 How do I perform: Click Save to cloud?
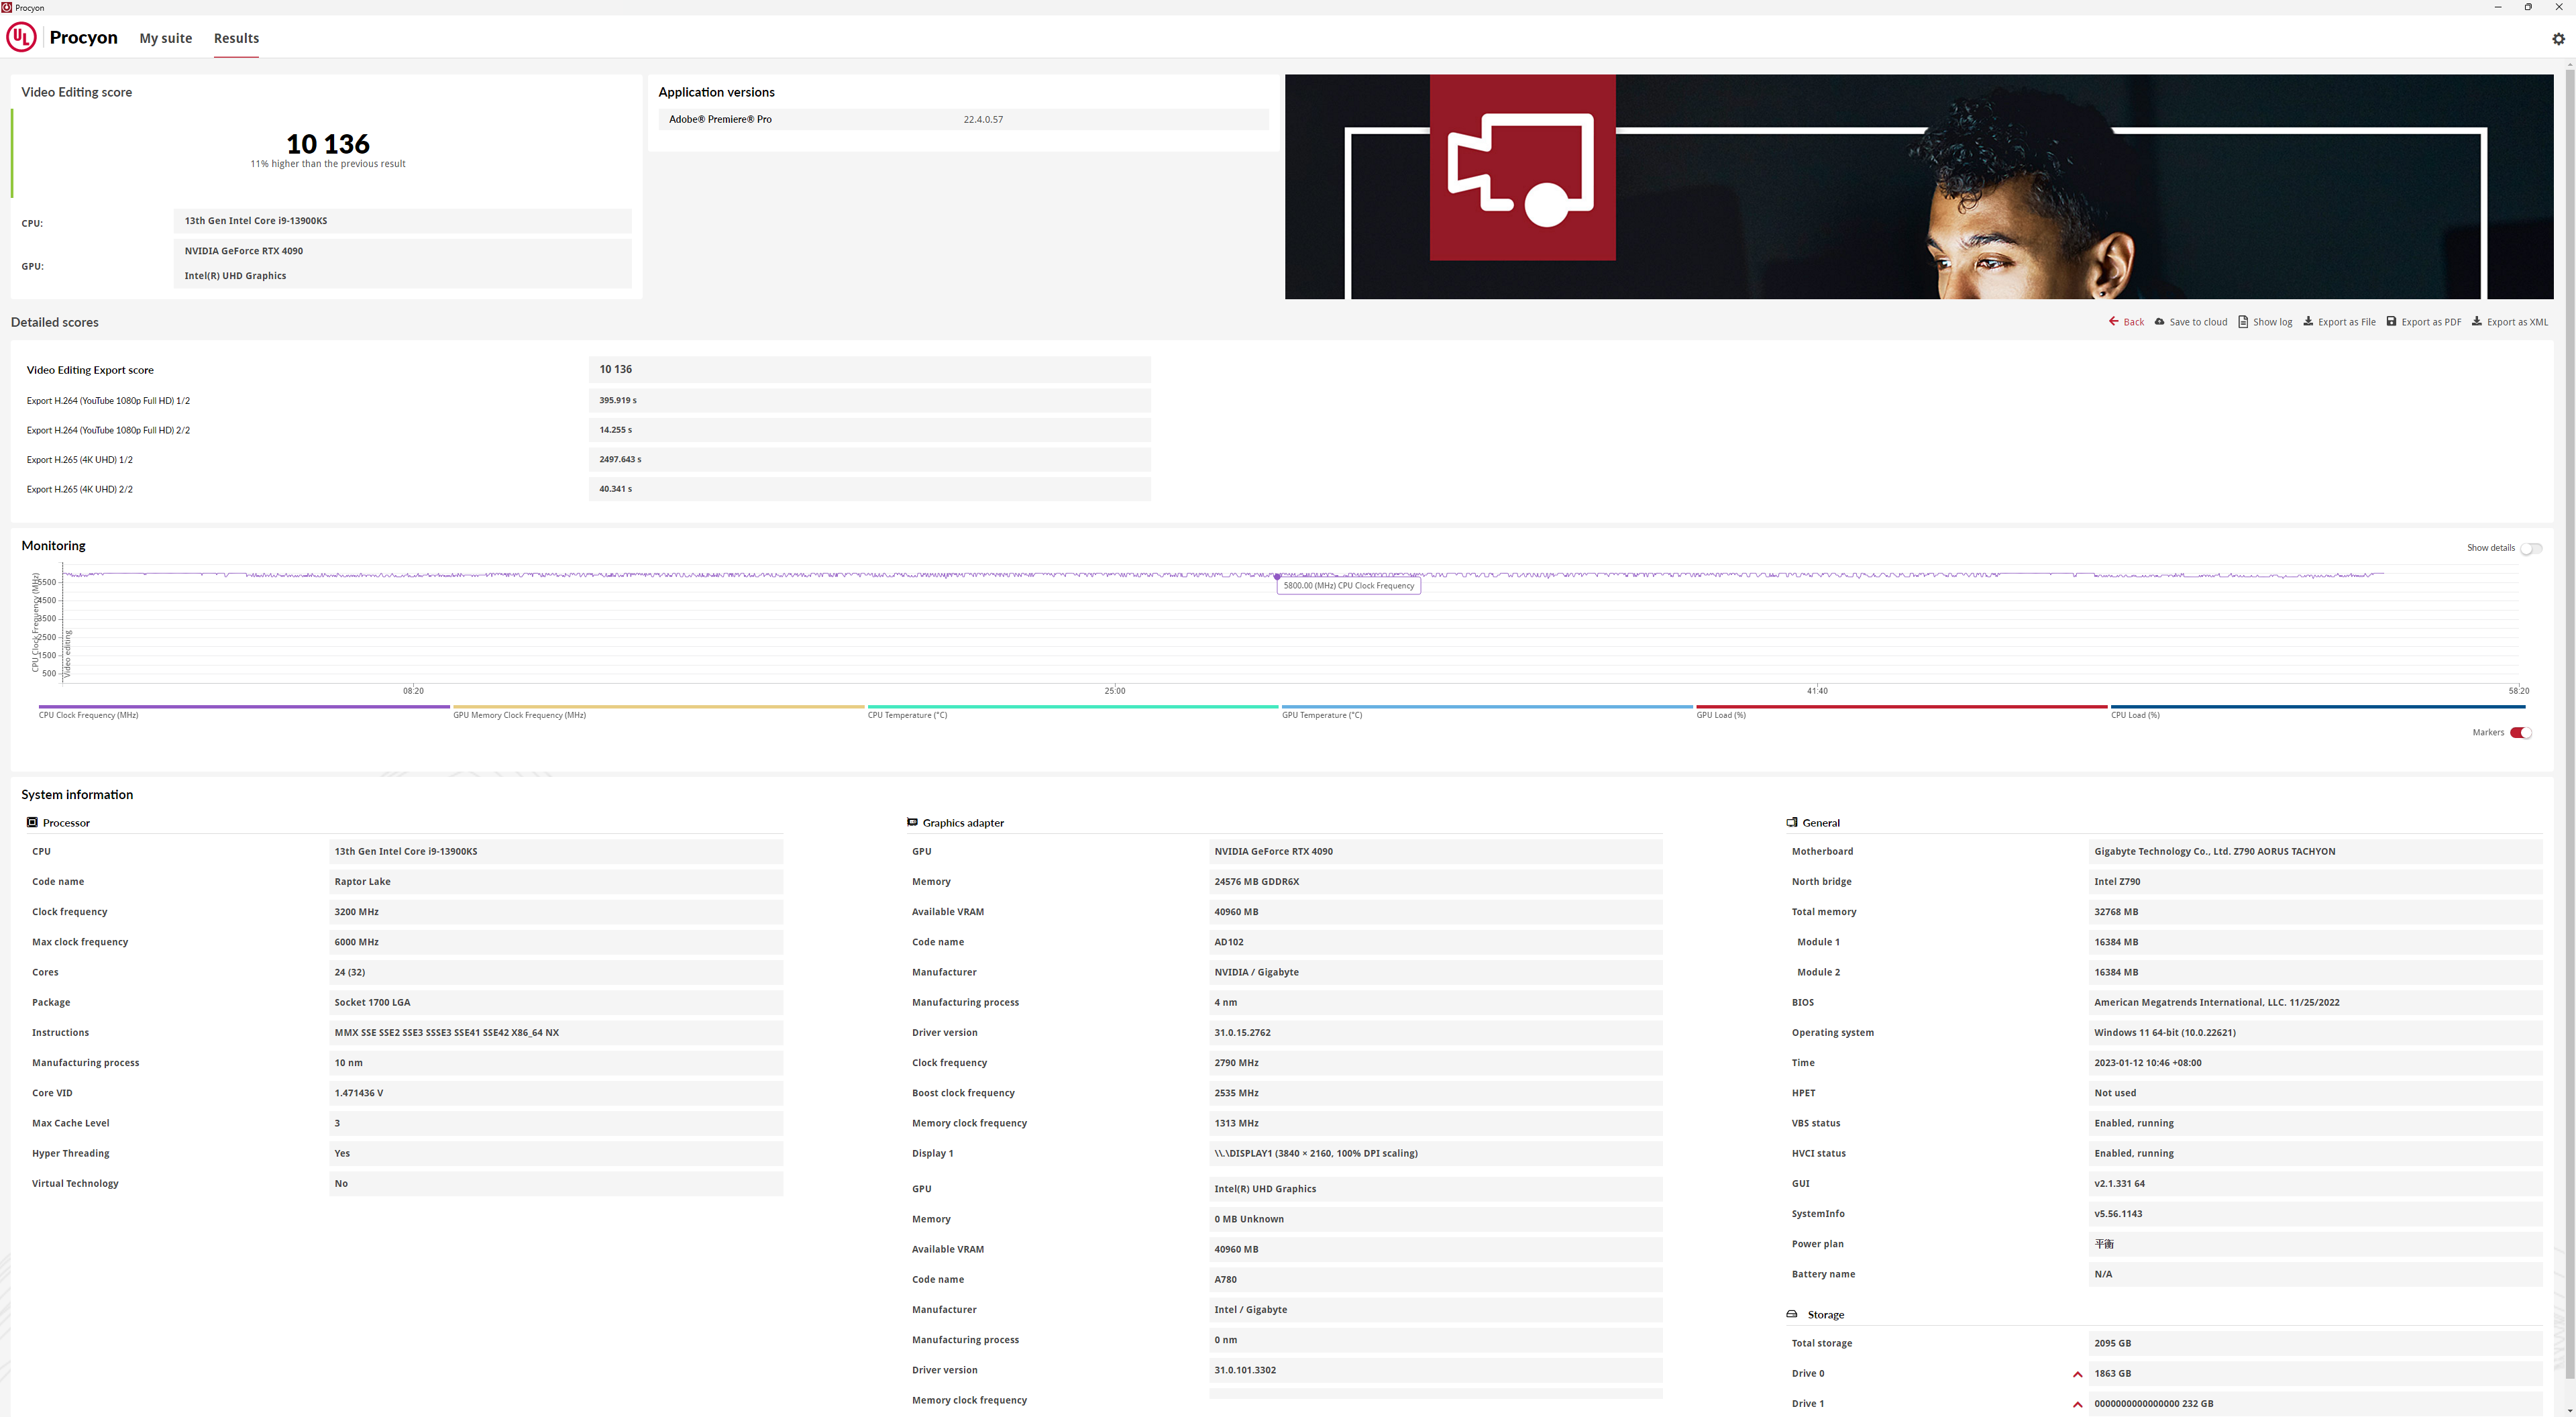point(2190,322)
